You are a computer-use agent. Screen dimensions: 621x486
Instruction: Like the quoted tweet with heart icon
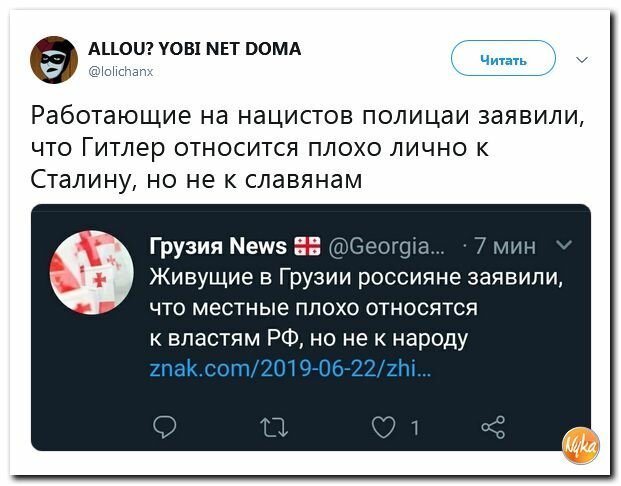[383, 427]
